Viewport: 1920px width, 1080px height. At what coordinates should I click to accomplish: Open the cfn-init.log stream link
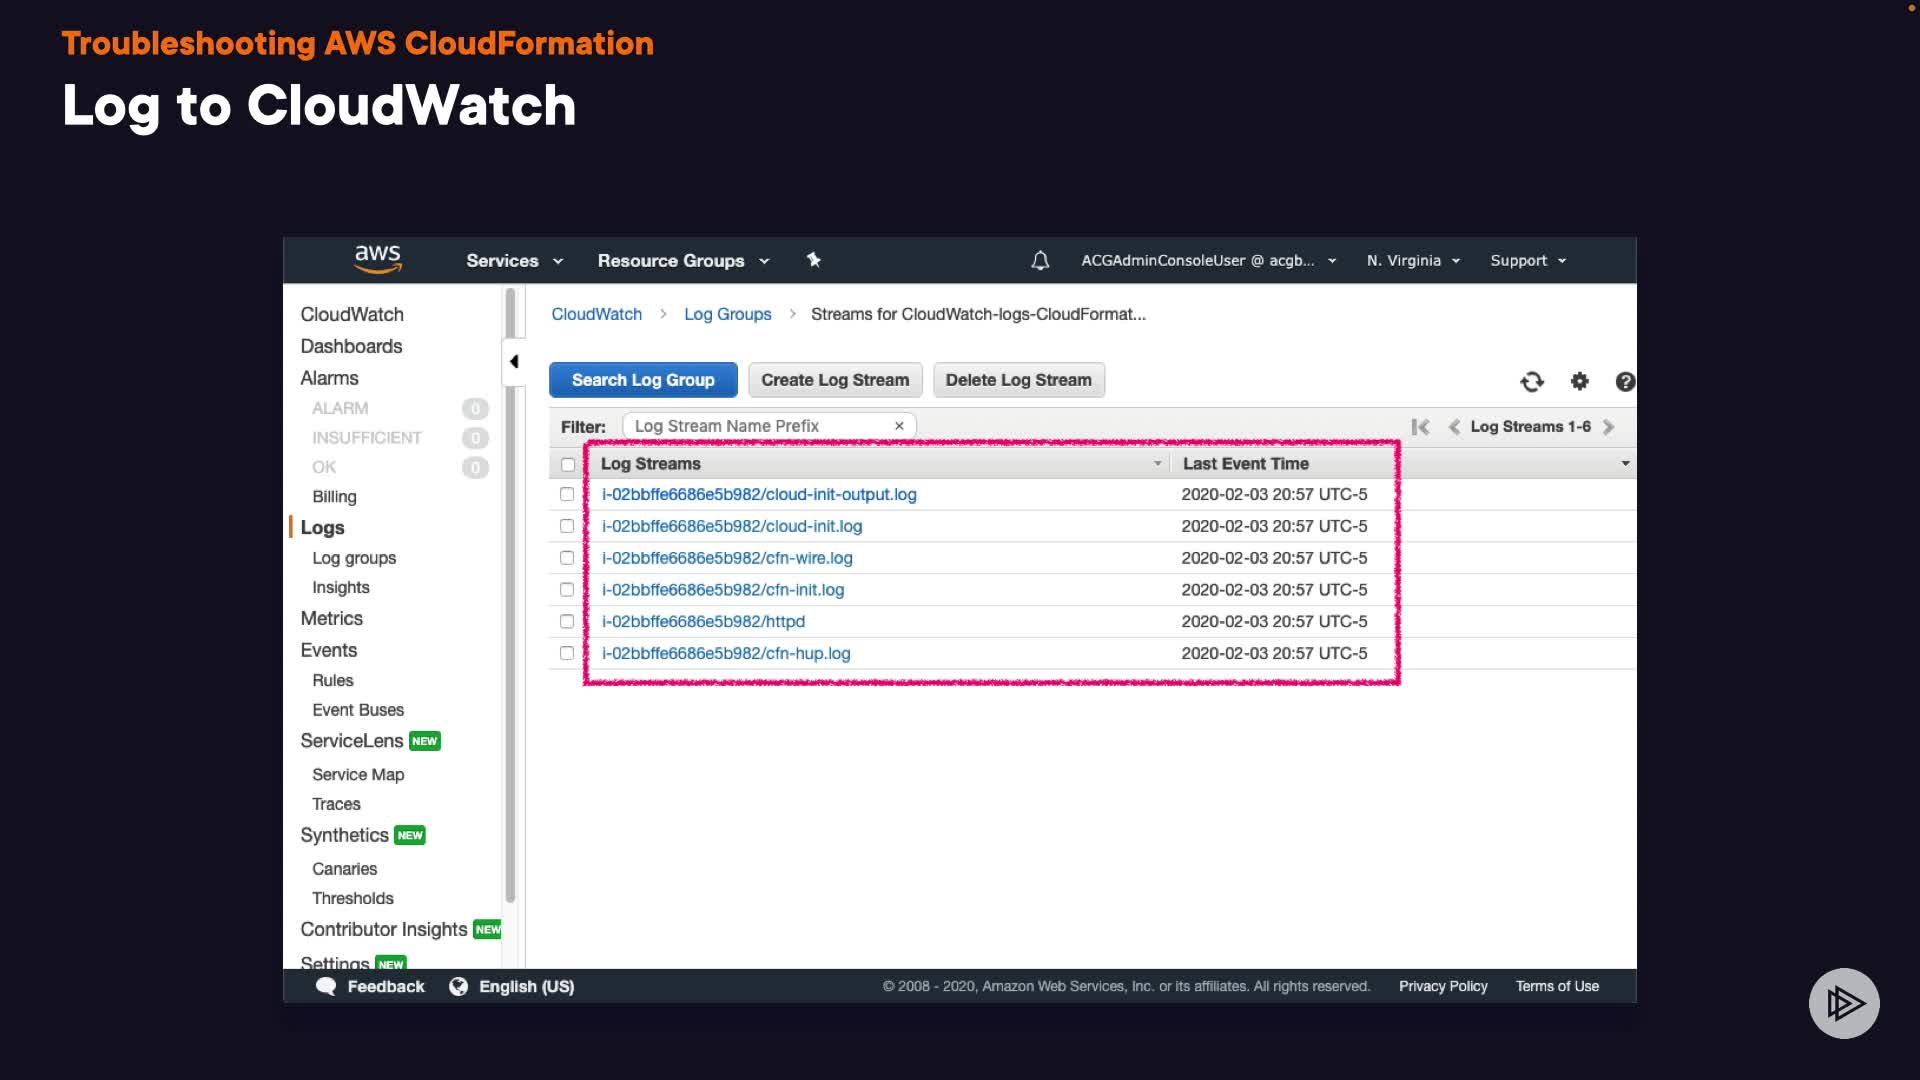pyautogui.click(x=723, y=590)
